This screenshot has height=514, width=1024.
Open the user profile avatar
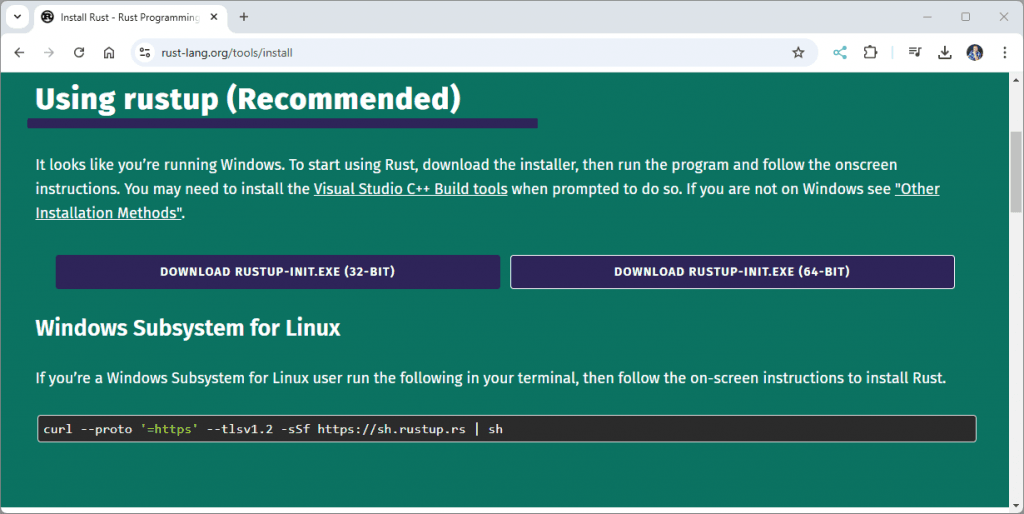click(x=975, y=53)
